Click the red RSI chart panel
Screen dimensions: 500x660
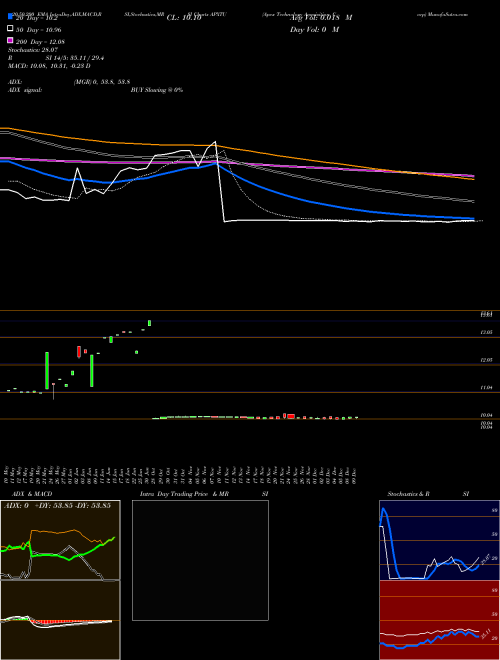point(439,620)
